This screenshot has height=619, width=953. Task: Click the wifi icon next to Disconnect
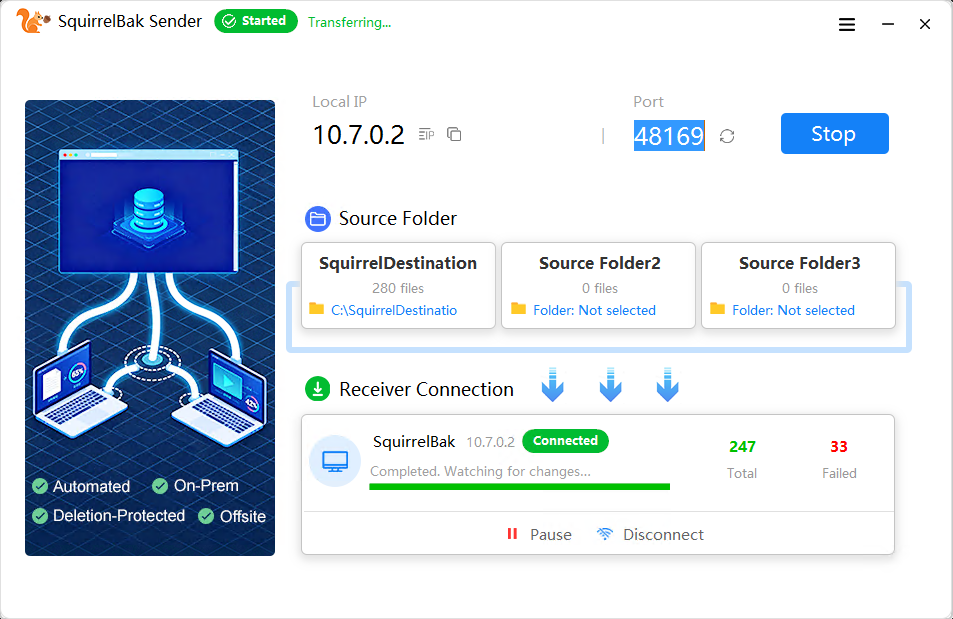(x=604, y=534)
